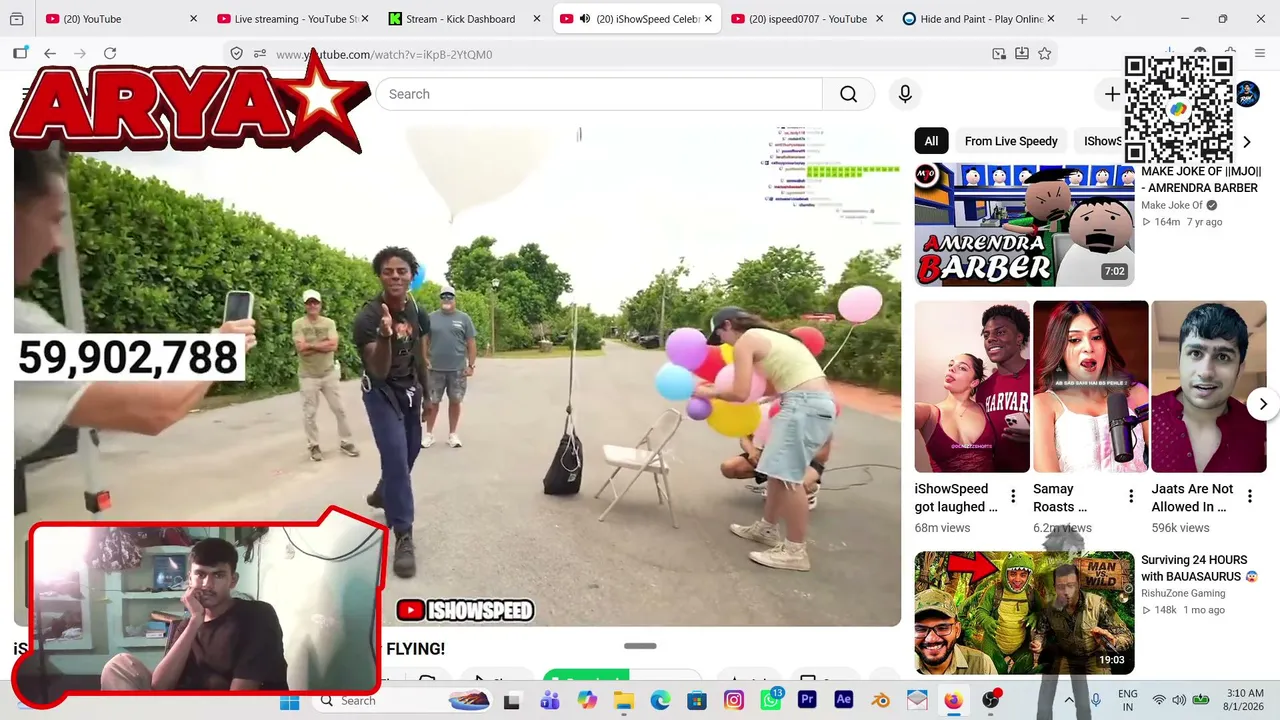Select the All filter chip
Image resolution: width=1280 pixels, height=720 pixels.
tap(931, 141)
